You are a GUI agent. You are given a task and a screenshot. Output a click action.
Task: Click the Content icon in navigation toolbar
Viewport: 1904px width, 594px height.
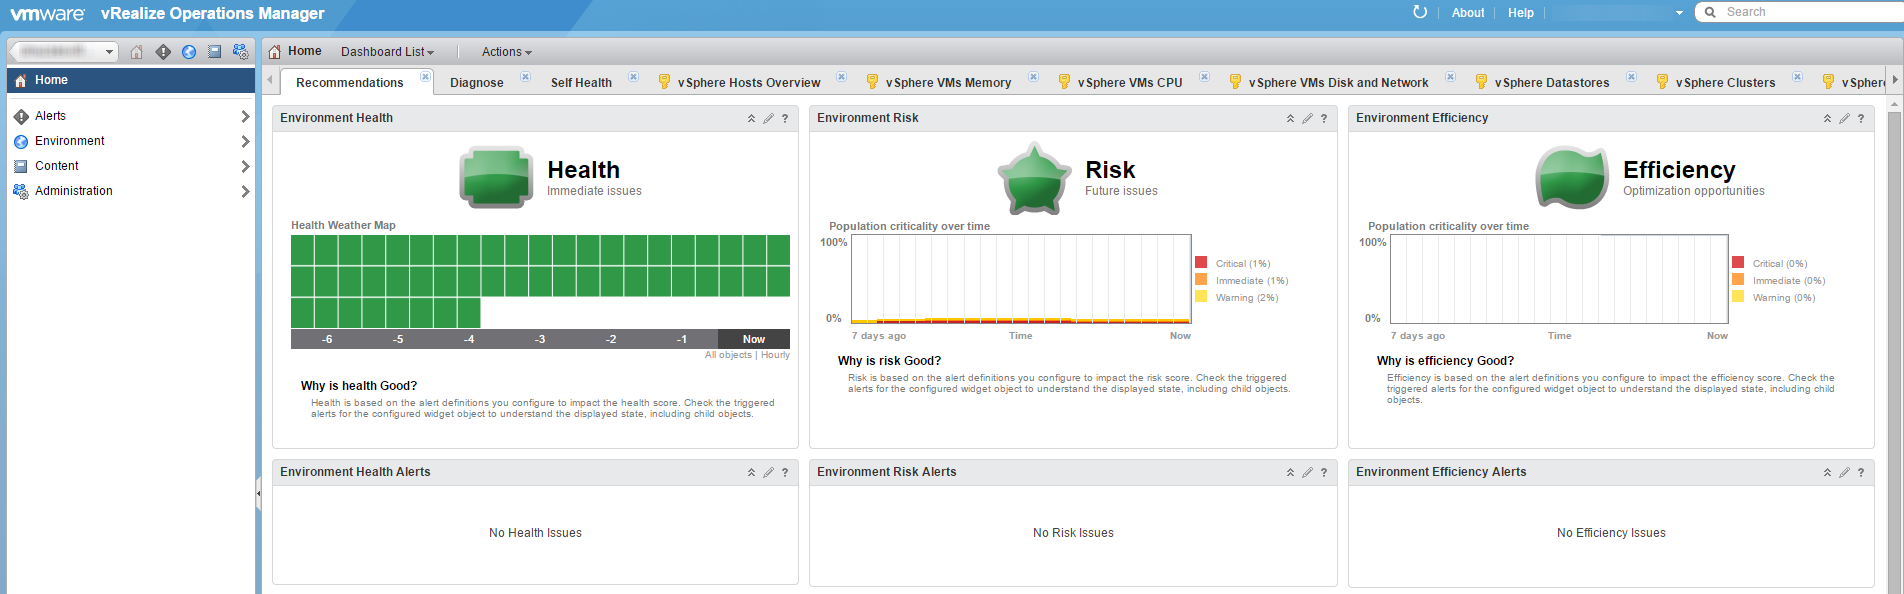[x=214, y=52]
